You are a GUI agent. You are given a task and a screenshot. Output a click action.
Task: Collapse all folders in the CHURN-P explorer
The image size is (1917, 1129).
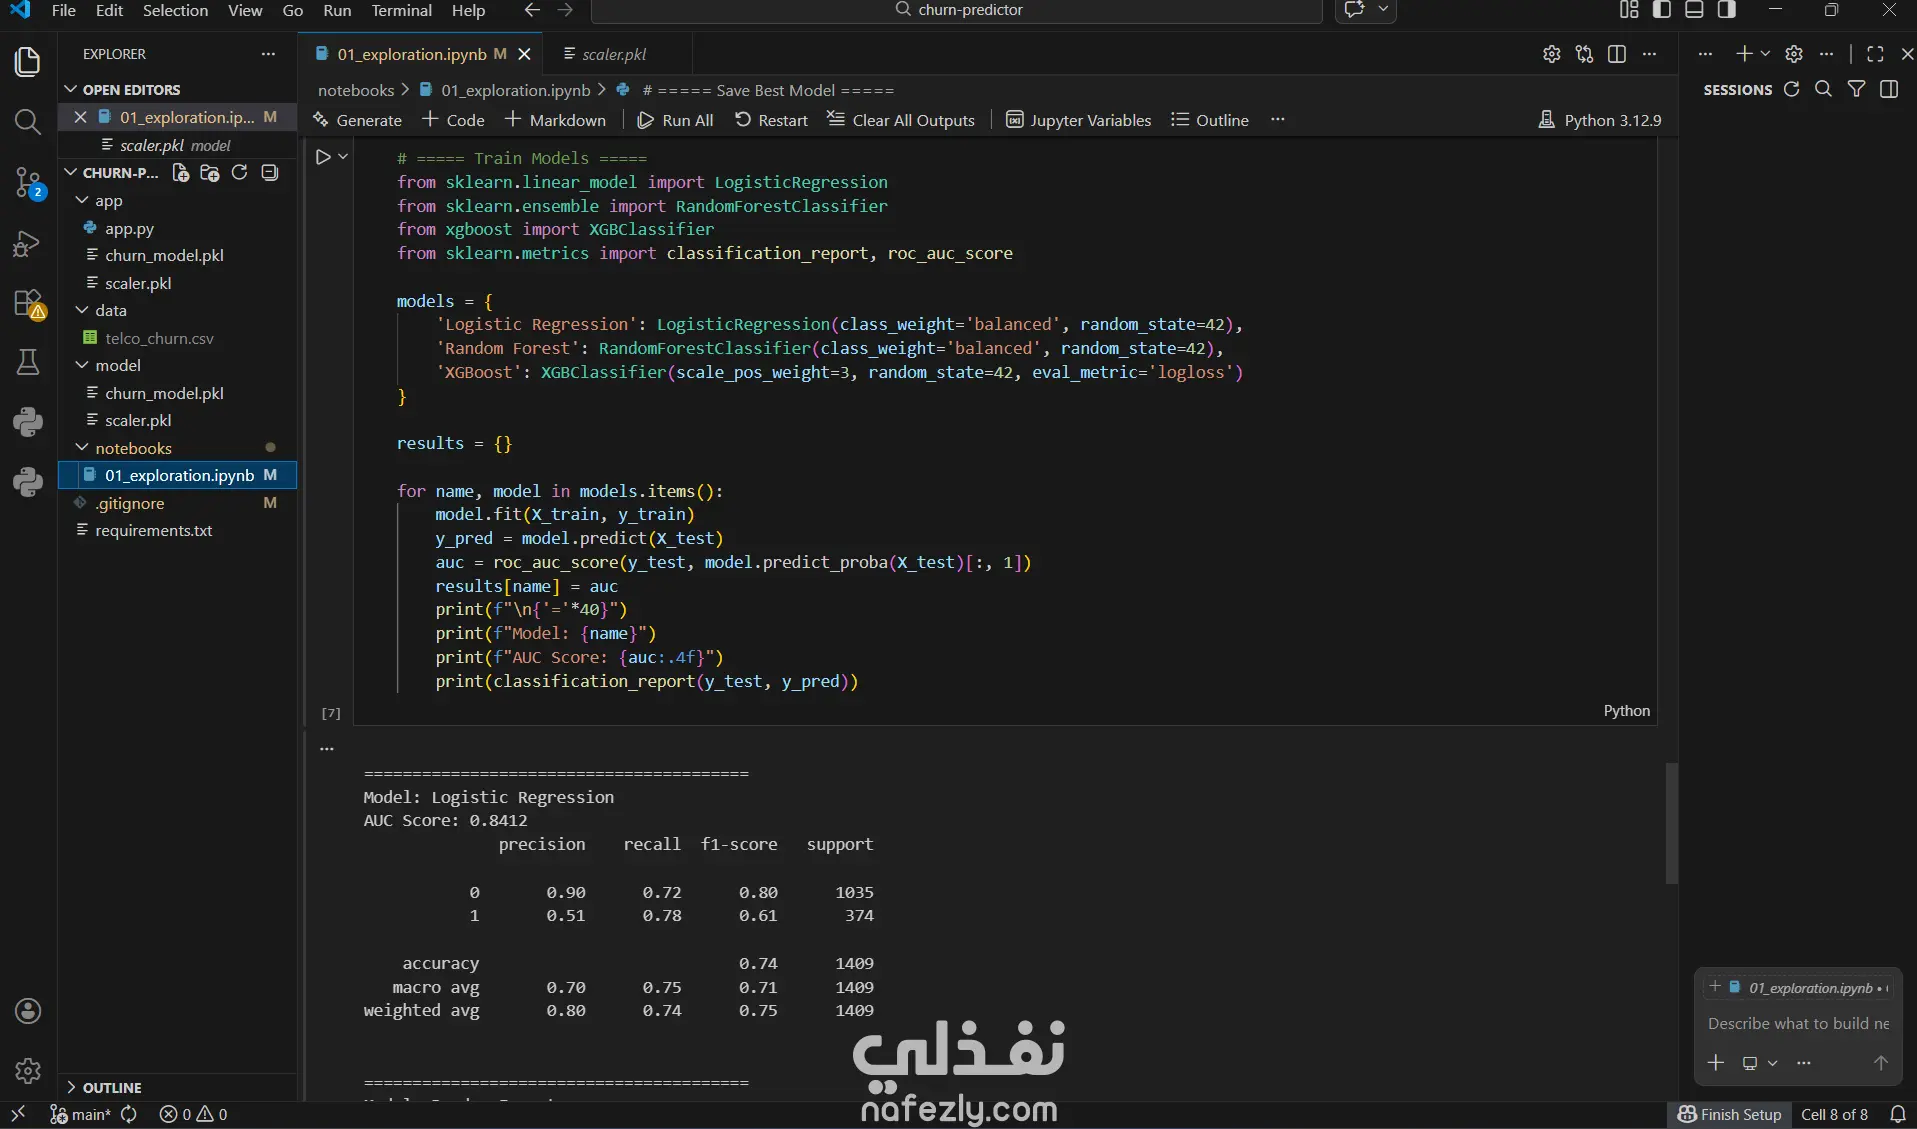click(x=269, y=173)
